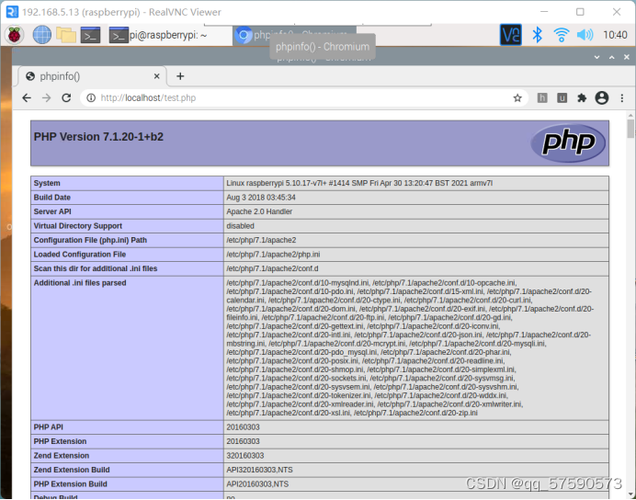Click the 'u' extension icon

pyautogui.click(x=562, y=98)
